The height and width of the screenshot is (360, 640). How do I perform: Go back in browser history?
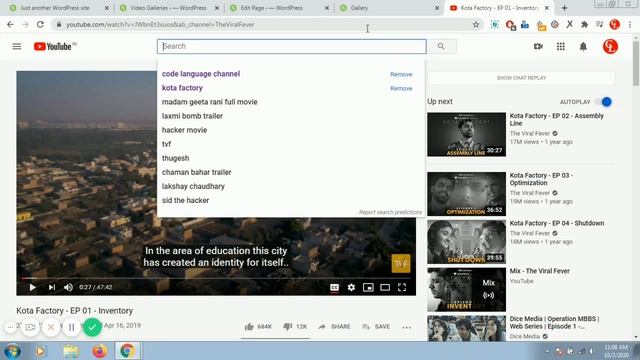pyautogui.click(x=10, y=24)
